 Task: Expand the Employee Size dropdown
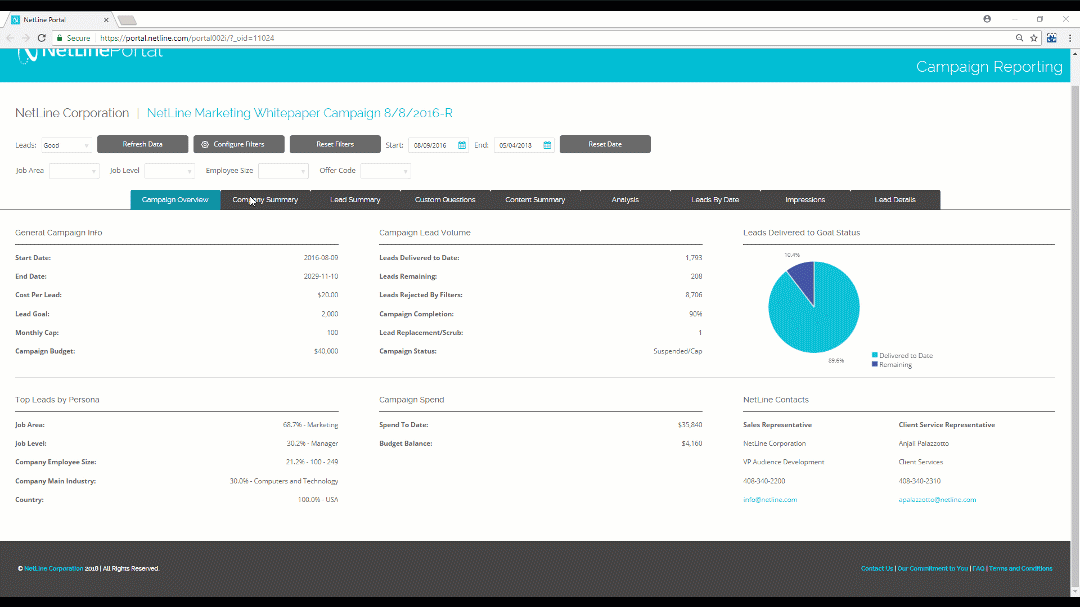pyautogui.click(x=283, y=171)
